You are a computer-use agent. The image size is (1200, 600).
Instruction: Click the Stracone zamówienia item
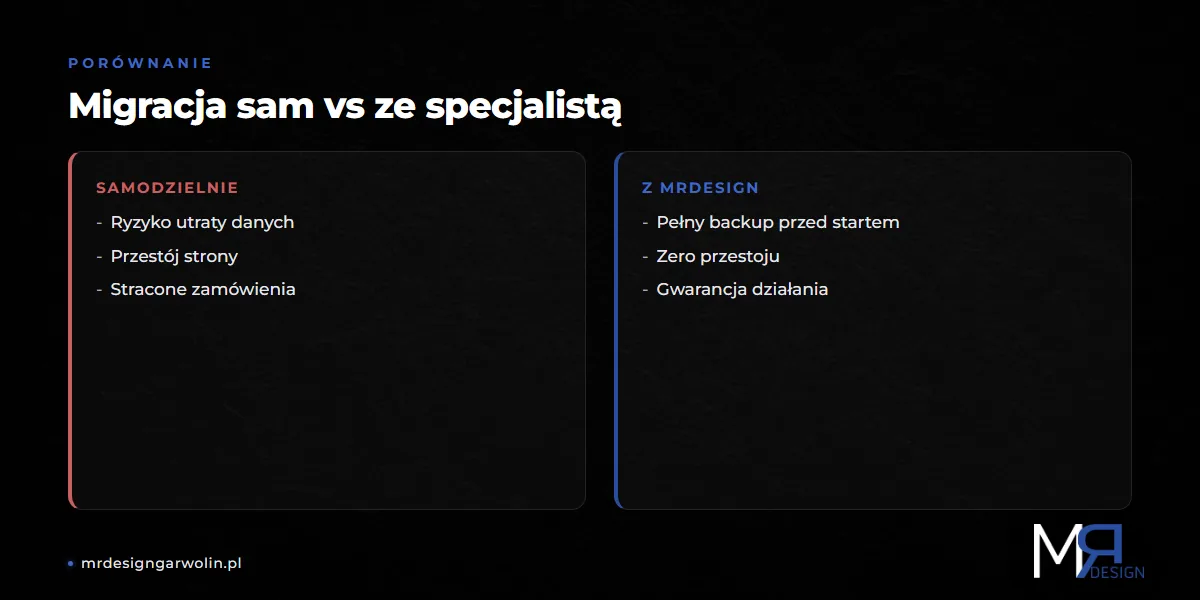(x=203, y=290)
